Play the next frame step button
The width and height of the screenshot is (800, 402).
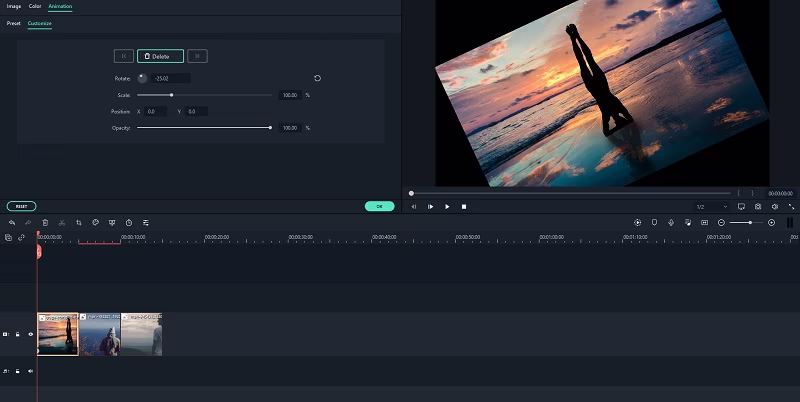pyautogui.click(x=431, y=207)
